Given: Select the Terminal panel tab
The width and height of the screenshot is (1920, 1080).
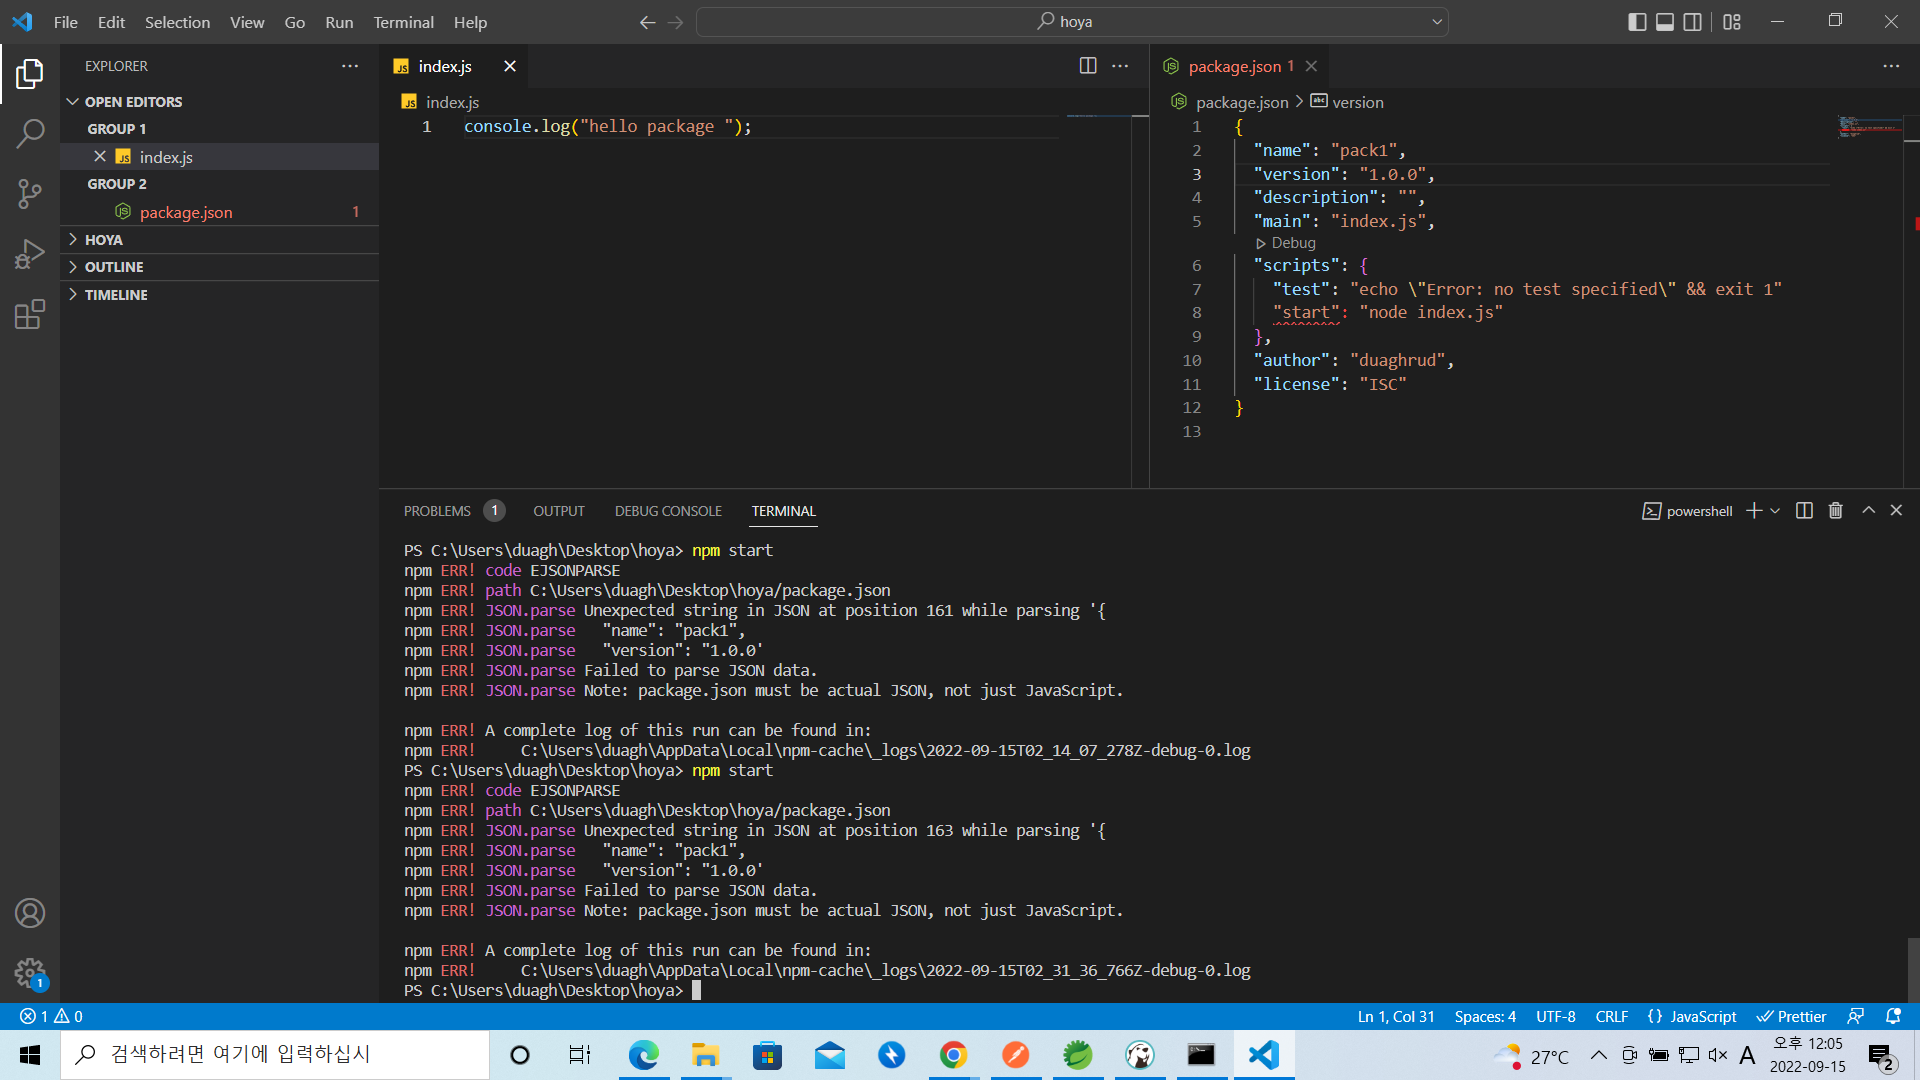Looking at the screenshot, I should [x=784, y=511].
